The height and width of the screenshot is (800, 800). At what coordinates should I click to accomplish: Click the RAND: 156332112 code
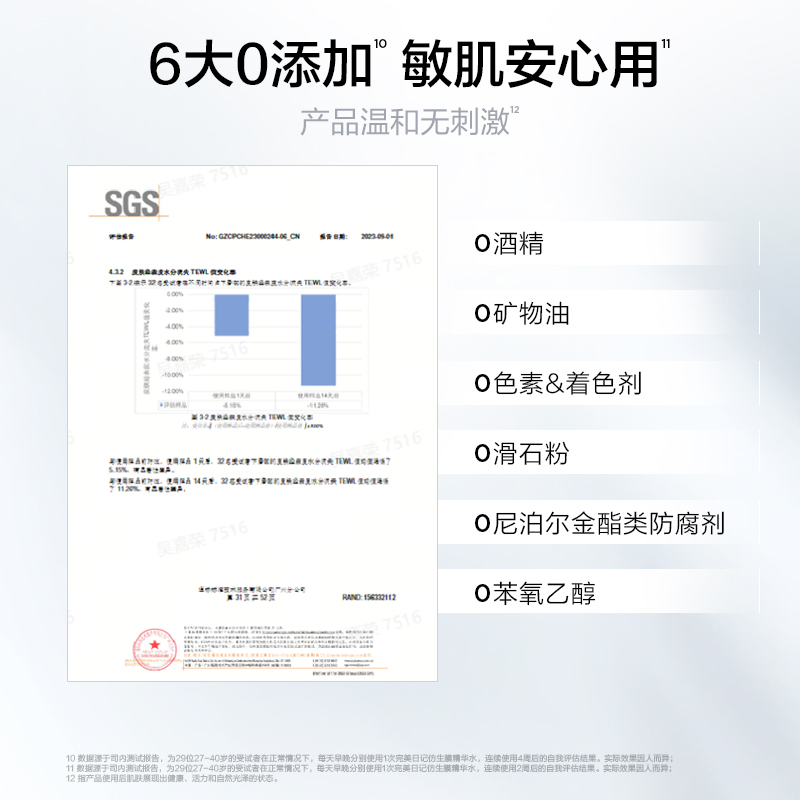[370, 597]
